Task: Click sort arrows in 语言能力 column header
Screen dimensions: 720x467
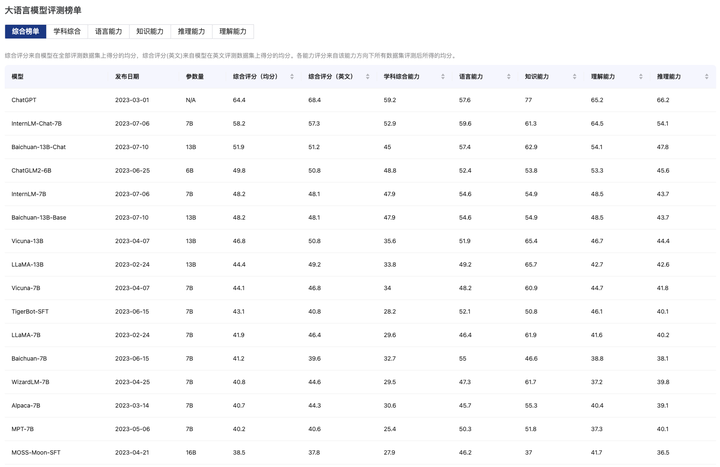Action: (x=508, y=77)
